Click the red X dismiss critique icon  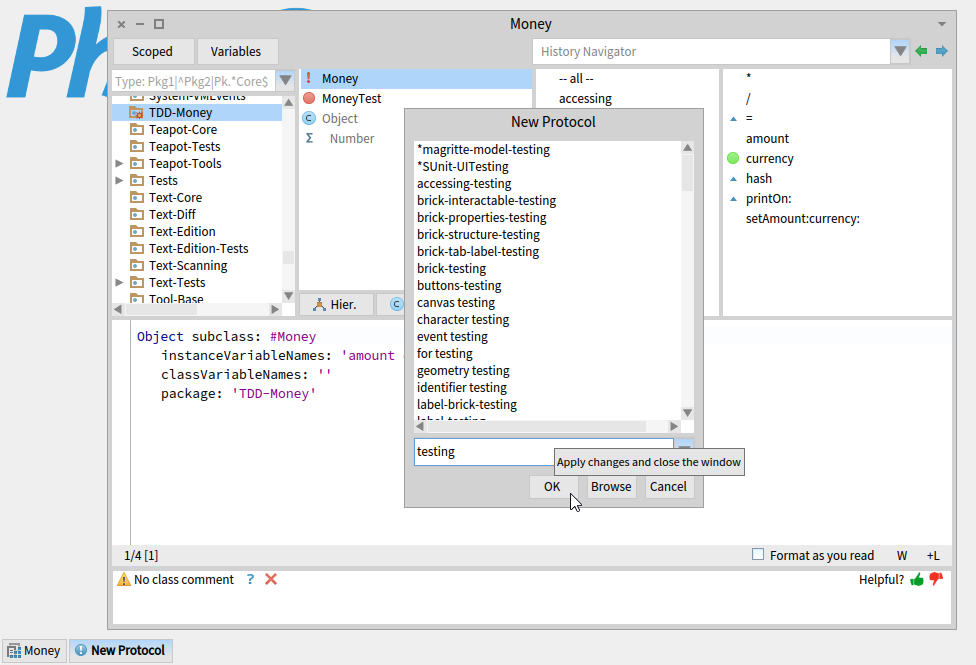point(271,579)
